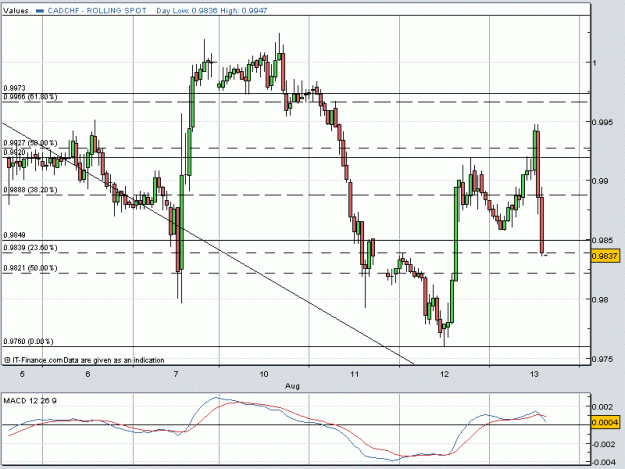
Task: Click the Aug month label
Action: (x=292, y=386)
